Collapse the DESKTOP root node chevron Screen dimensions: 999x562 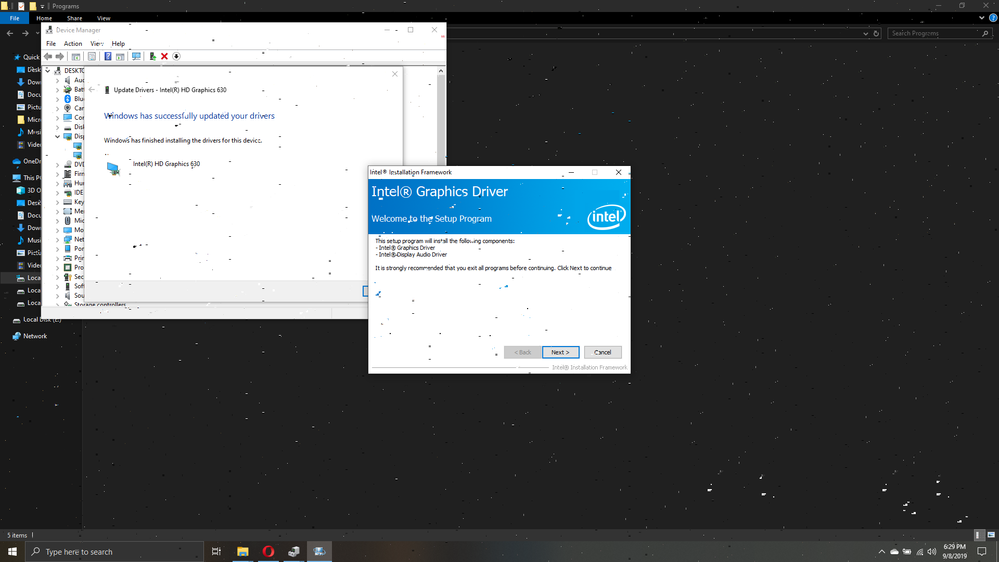(48, 71)
